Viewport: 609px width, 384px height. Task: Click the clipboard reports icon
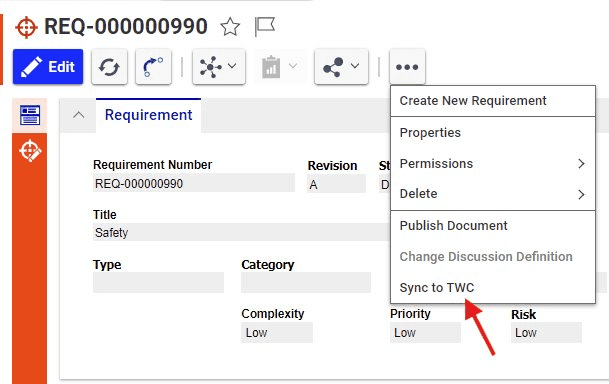(x=271, y=67)
